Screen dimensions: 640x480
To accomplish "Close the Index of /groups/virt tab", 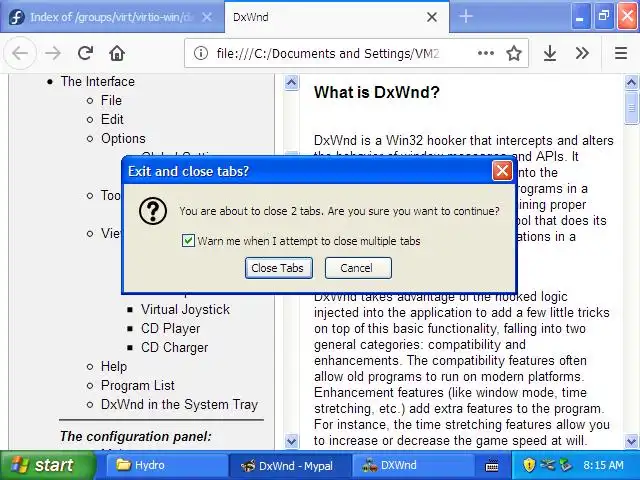I will point(207,17).
